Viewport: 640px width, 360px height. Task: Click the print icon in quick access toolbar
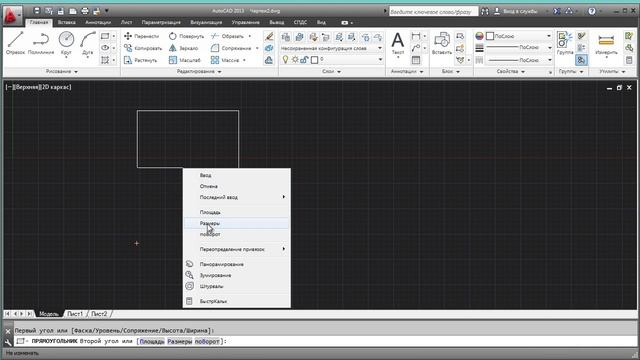(x=85, y=11)
